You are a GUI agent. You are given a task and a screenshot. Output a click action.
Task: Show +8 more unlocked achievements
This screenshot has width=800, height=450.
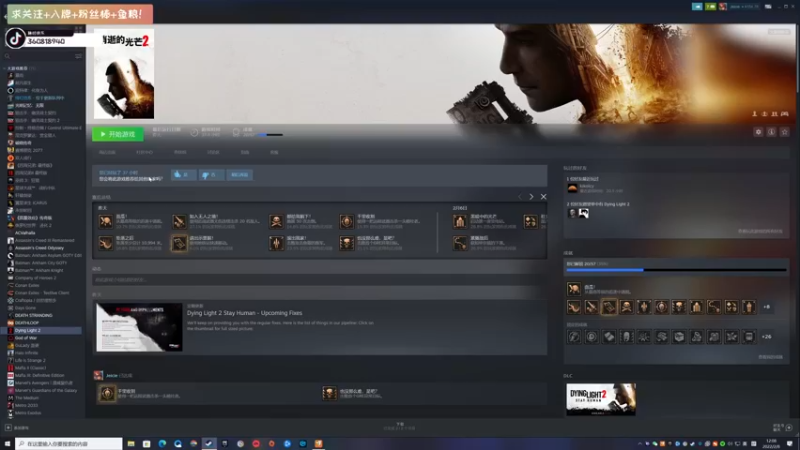766,307
